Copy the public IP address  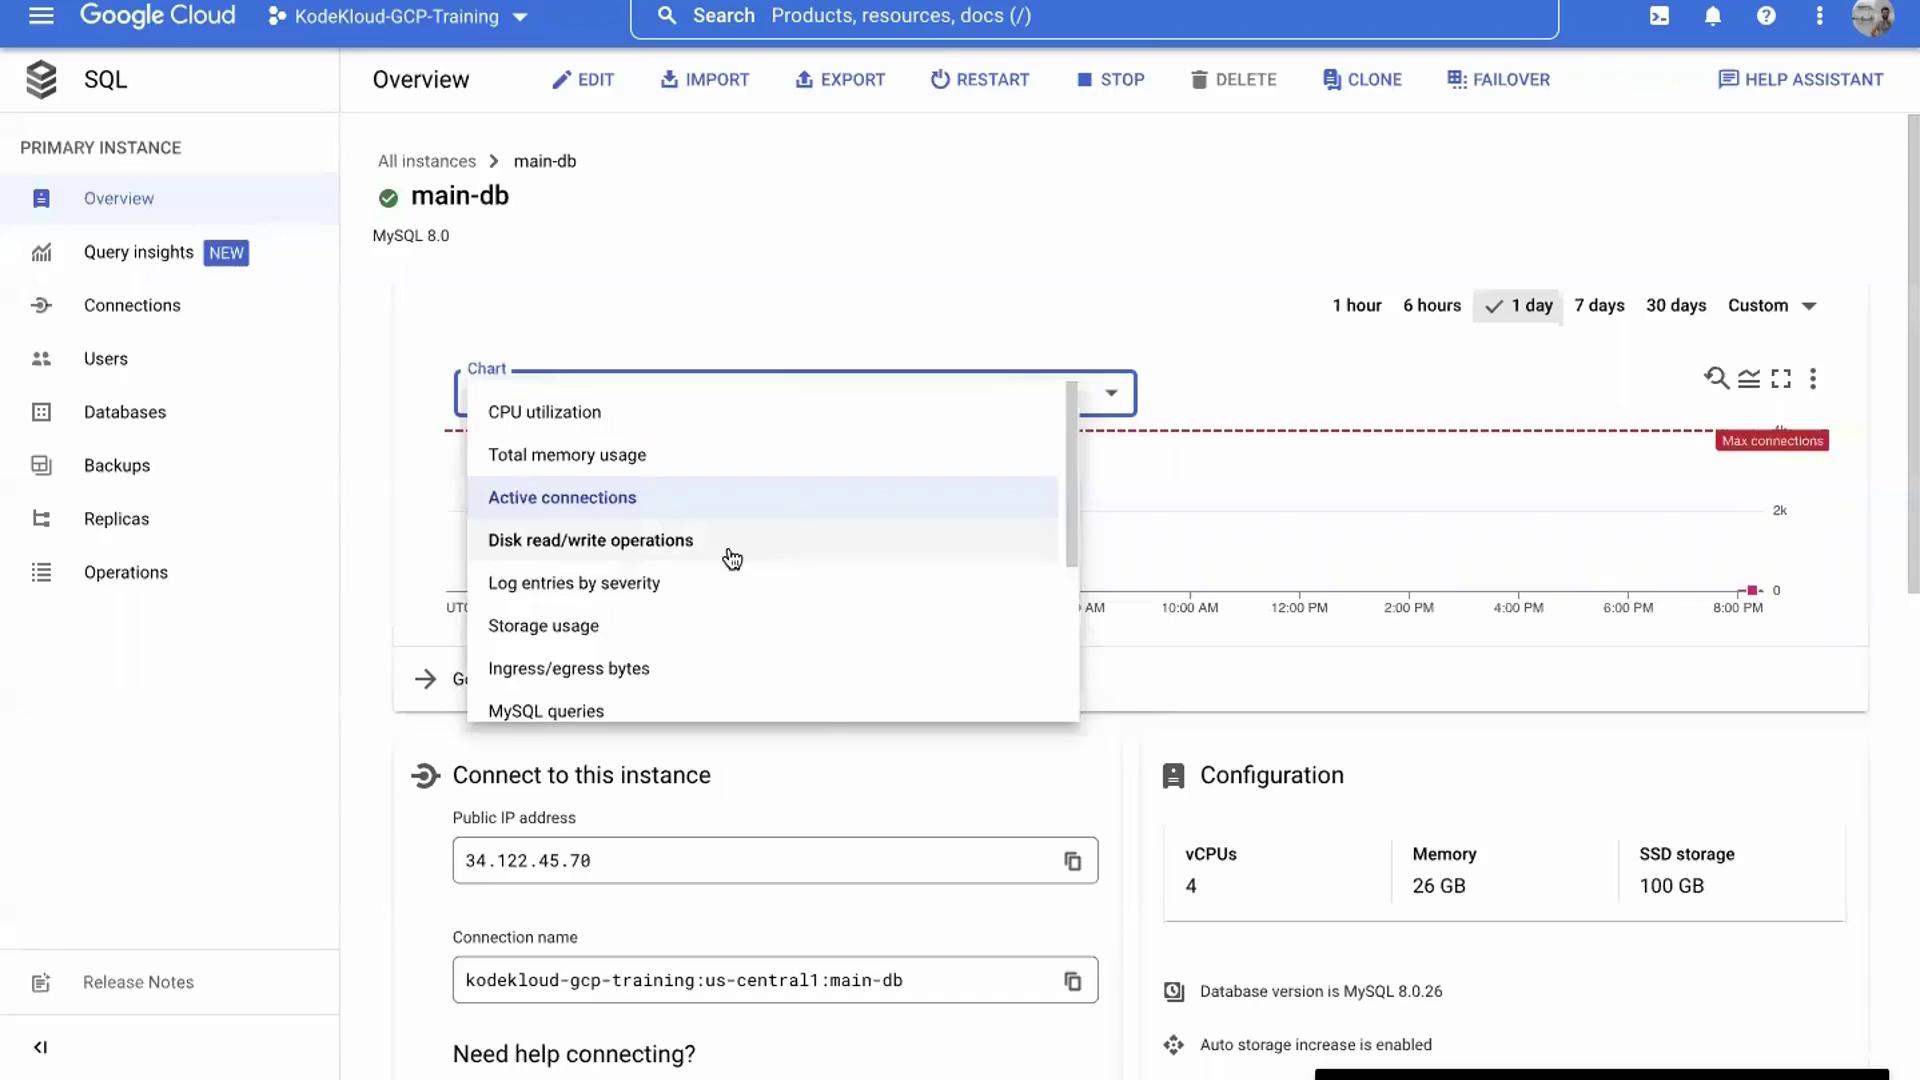click(1072, 861)
